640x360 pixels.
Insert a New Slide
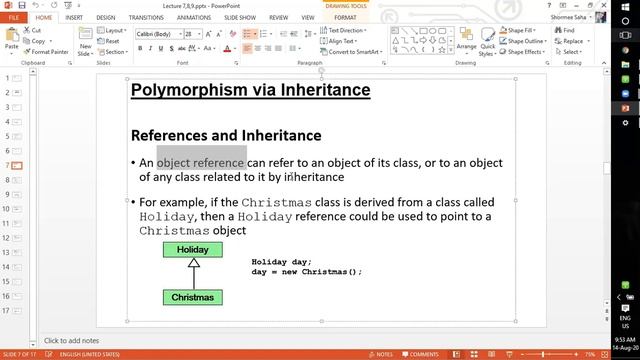pos(85,42)
